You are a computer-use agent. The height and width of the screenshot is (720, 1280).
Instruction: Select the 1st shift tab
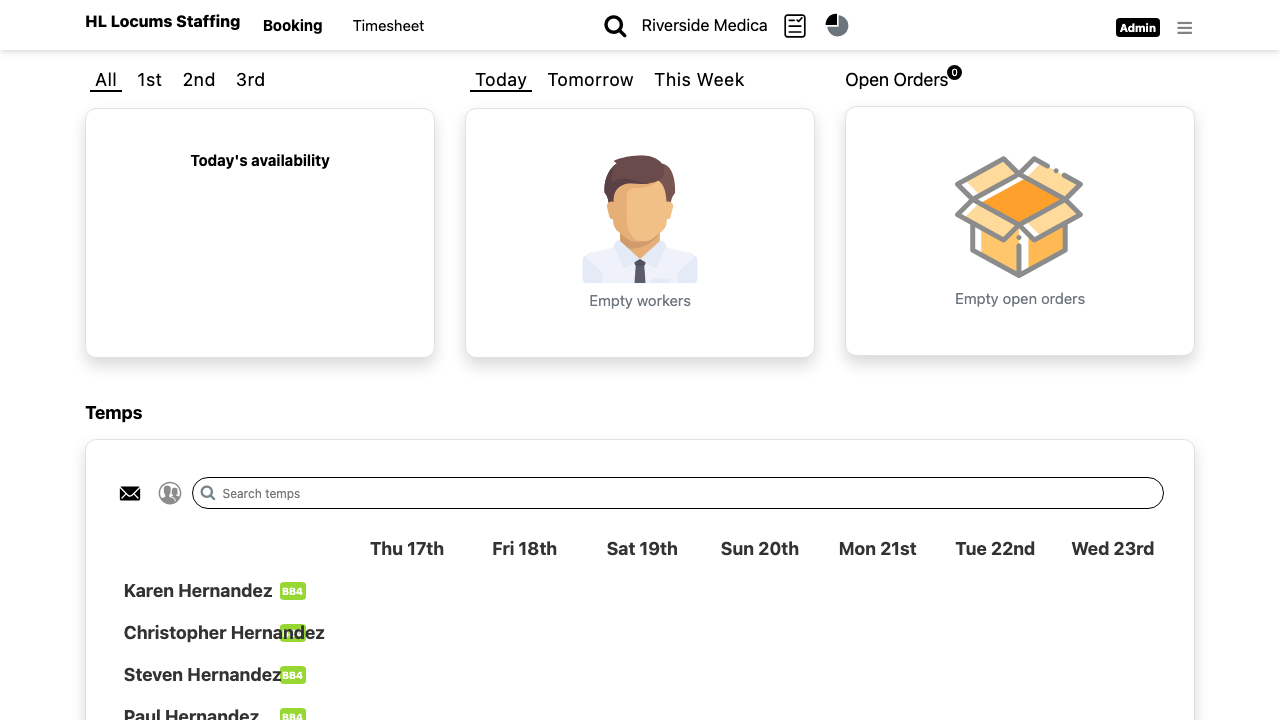[x=150, y=80]
